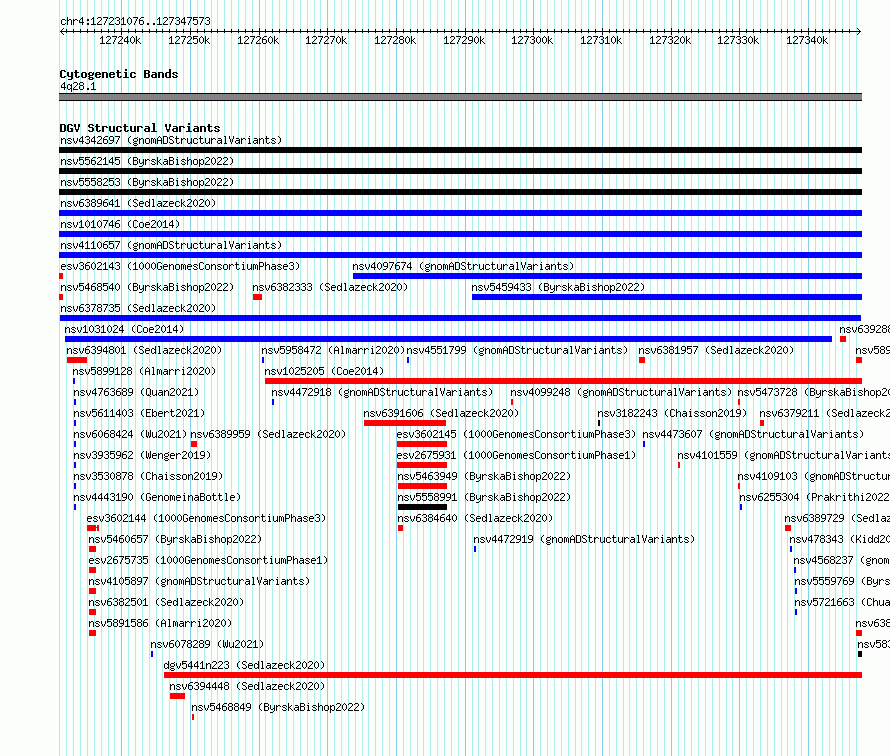Screen dimensions: 890x756
Task: Open the nsv3182243 Chaisson2019 label
Action: click(x=672, y=413)
